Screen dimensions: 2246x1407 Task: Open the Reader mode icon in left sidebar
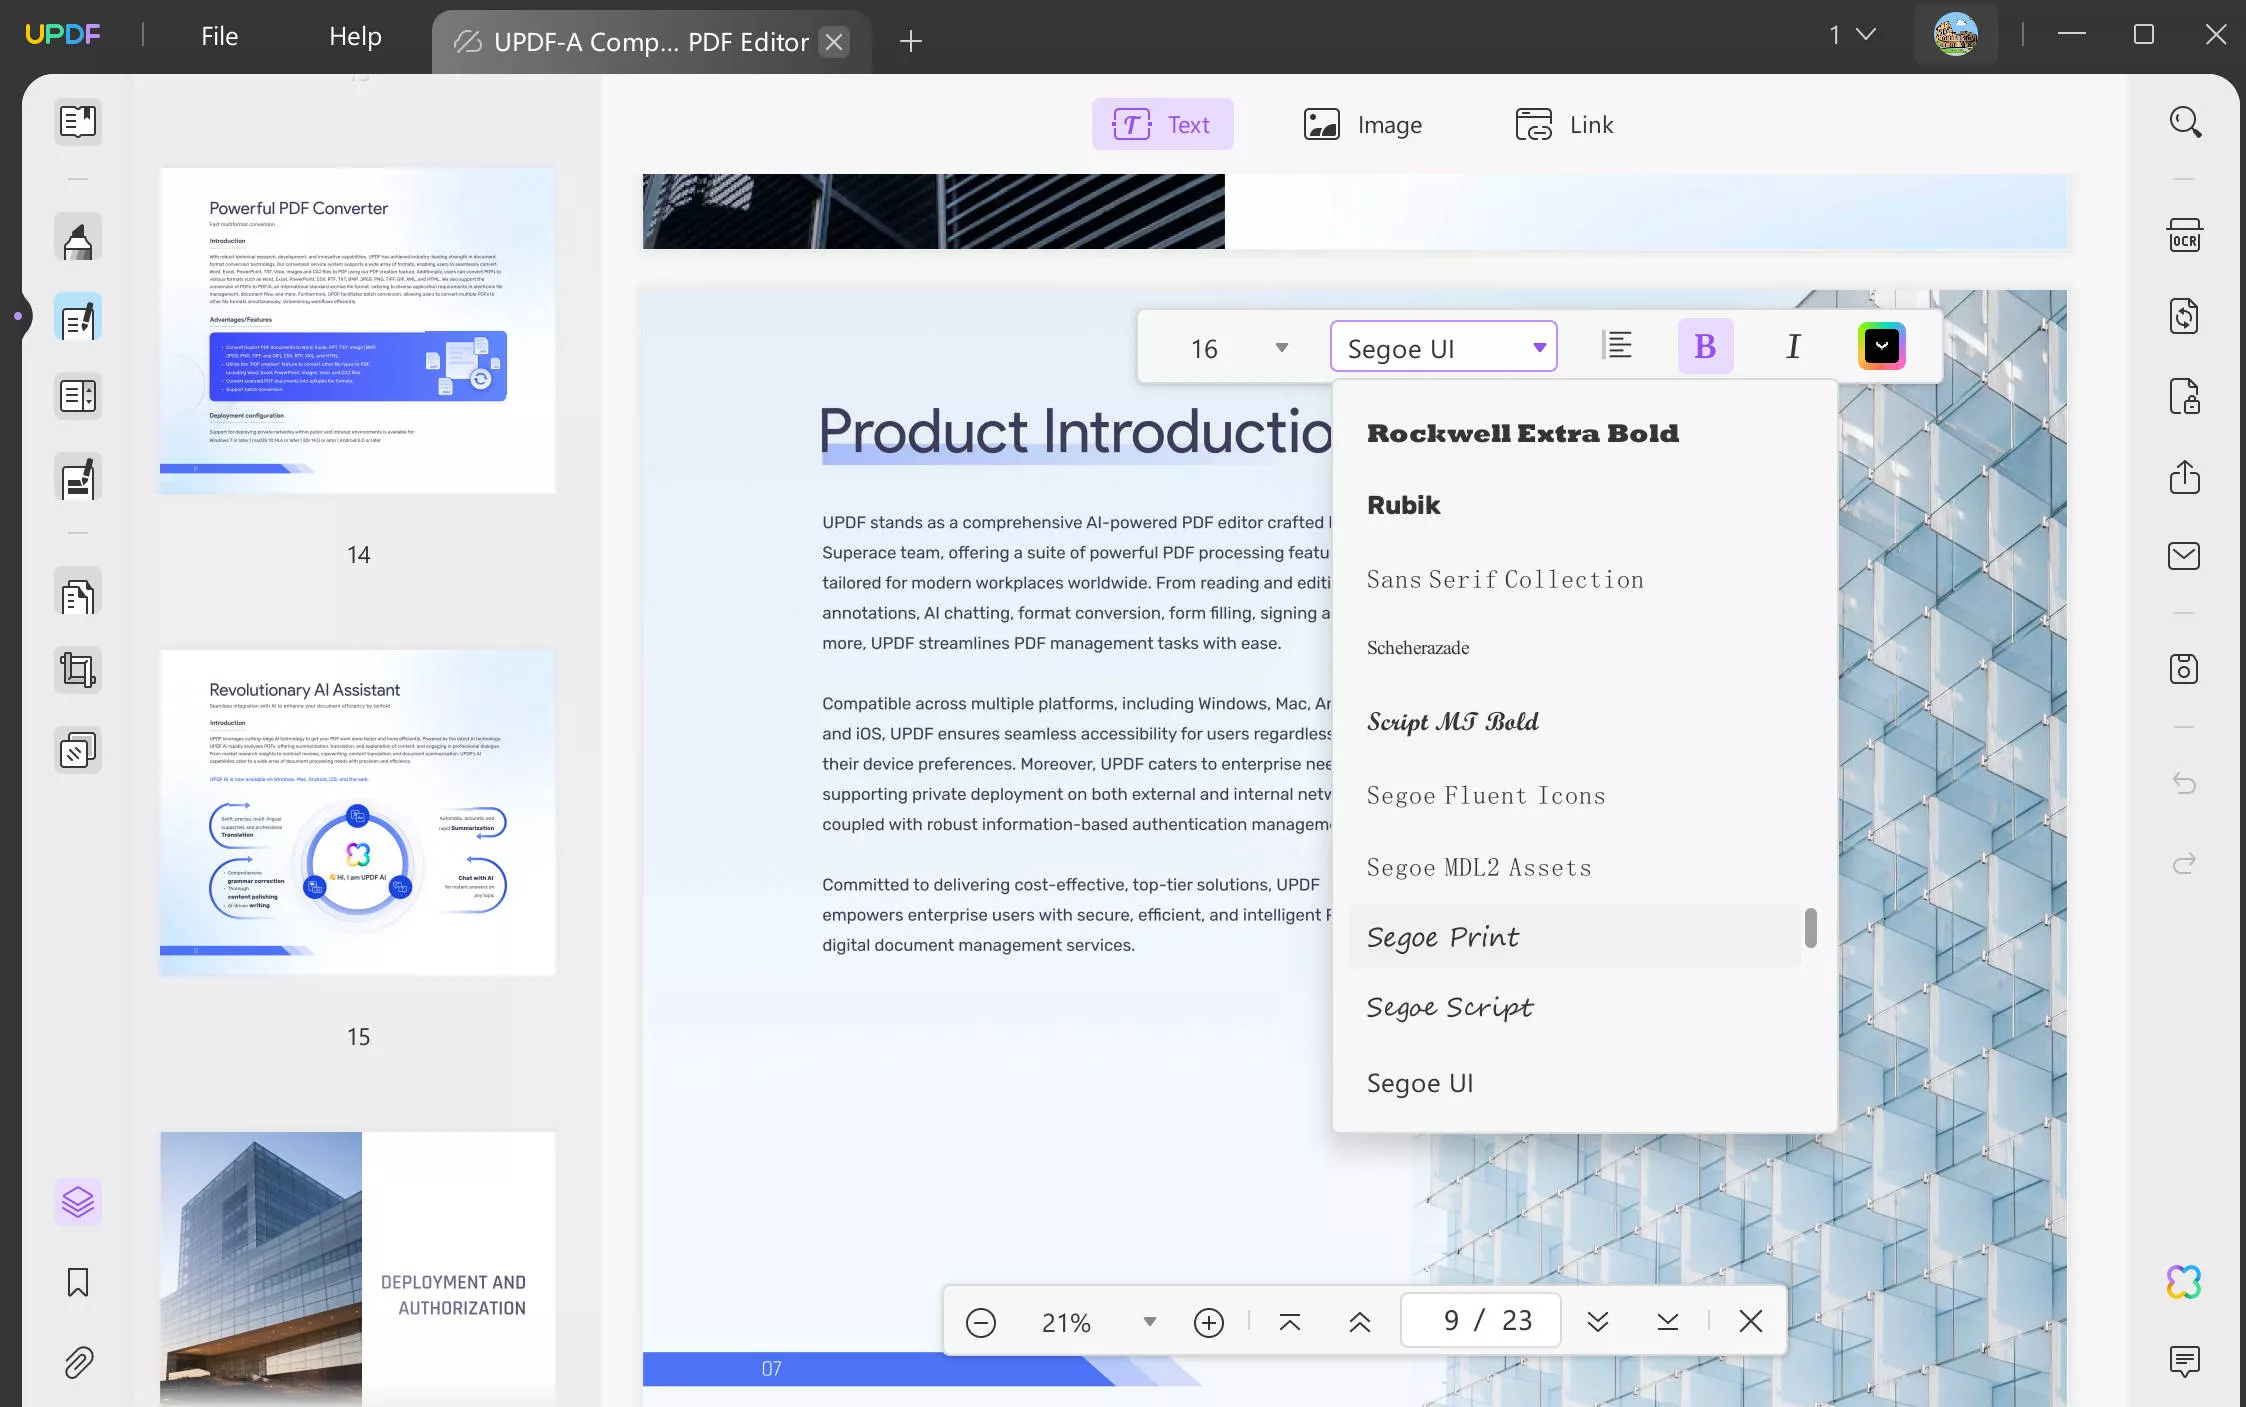pos(78,122)
